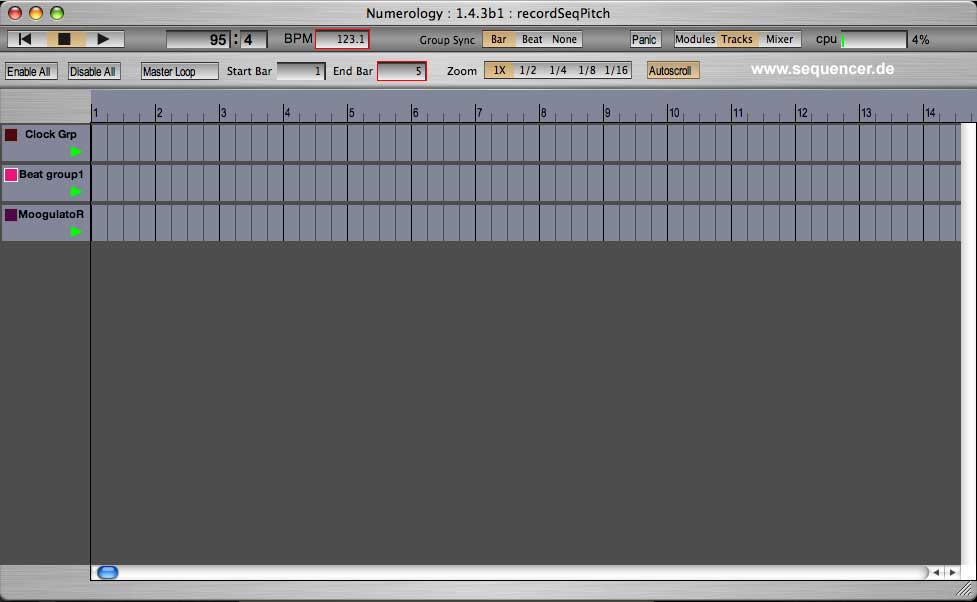Image resolution: width=977 pixels, height=602 pixels.
Task: Click the rewind to start transport button
Action: (26, 39)
